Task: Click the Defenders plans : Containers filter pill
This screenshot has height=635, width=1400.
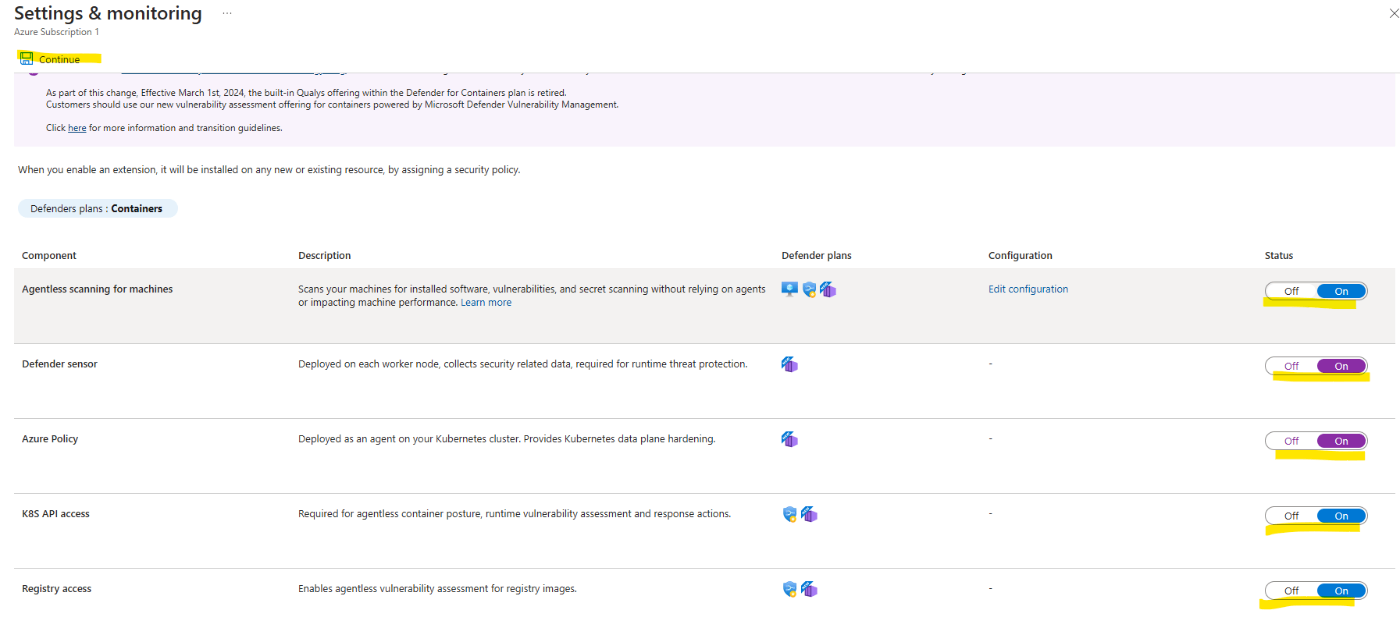Action: tap(97, 209)
